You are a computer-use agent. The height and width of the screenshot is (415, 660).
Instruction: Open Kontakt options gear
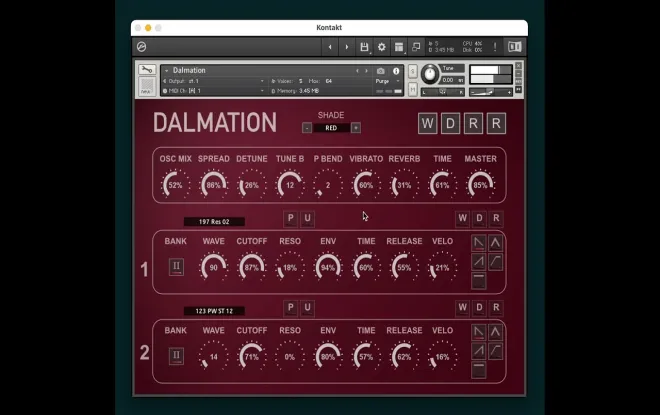[381, 47]
